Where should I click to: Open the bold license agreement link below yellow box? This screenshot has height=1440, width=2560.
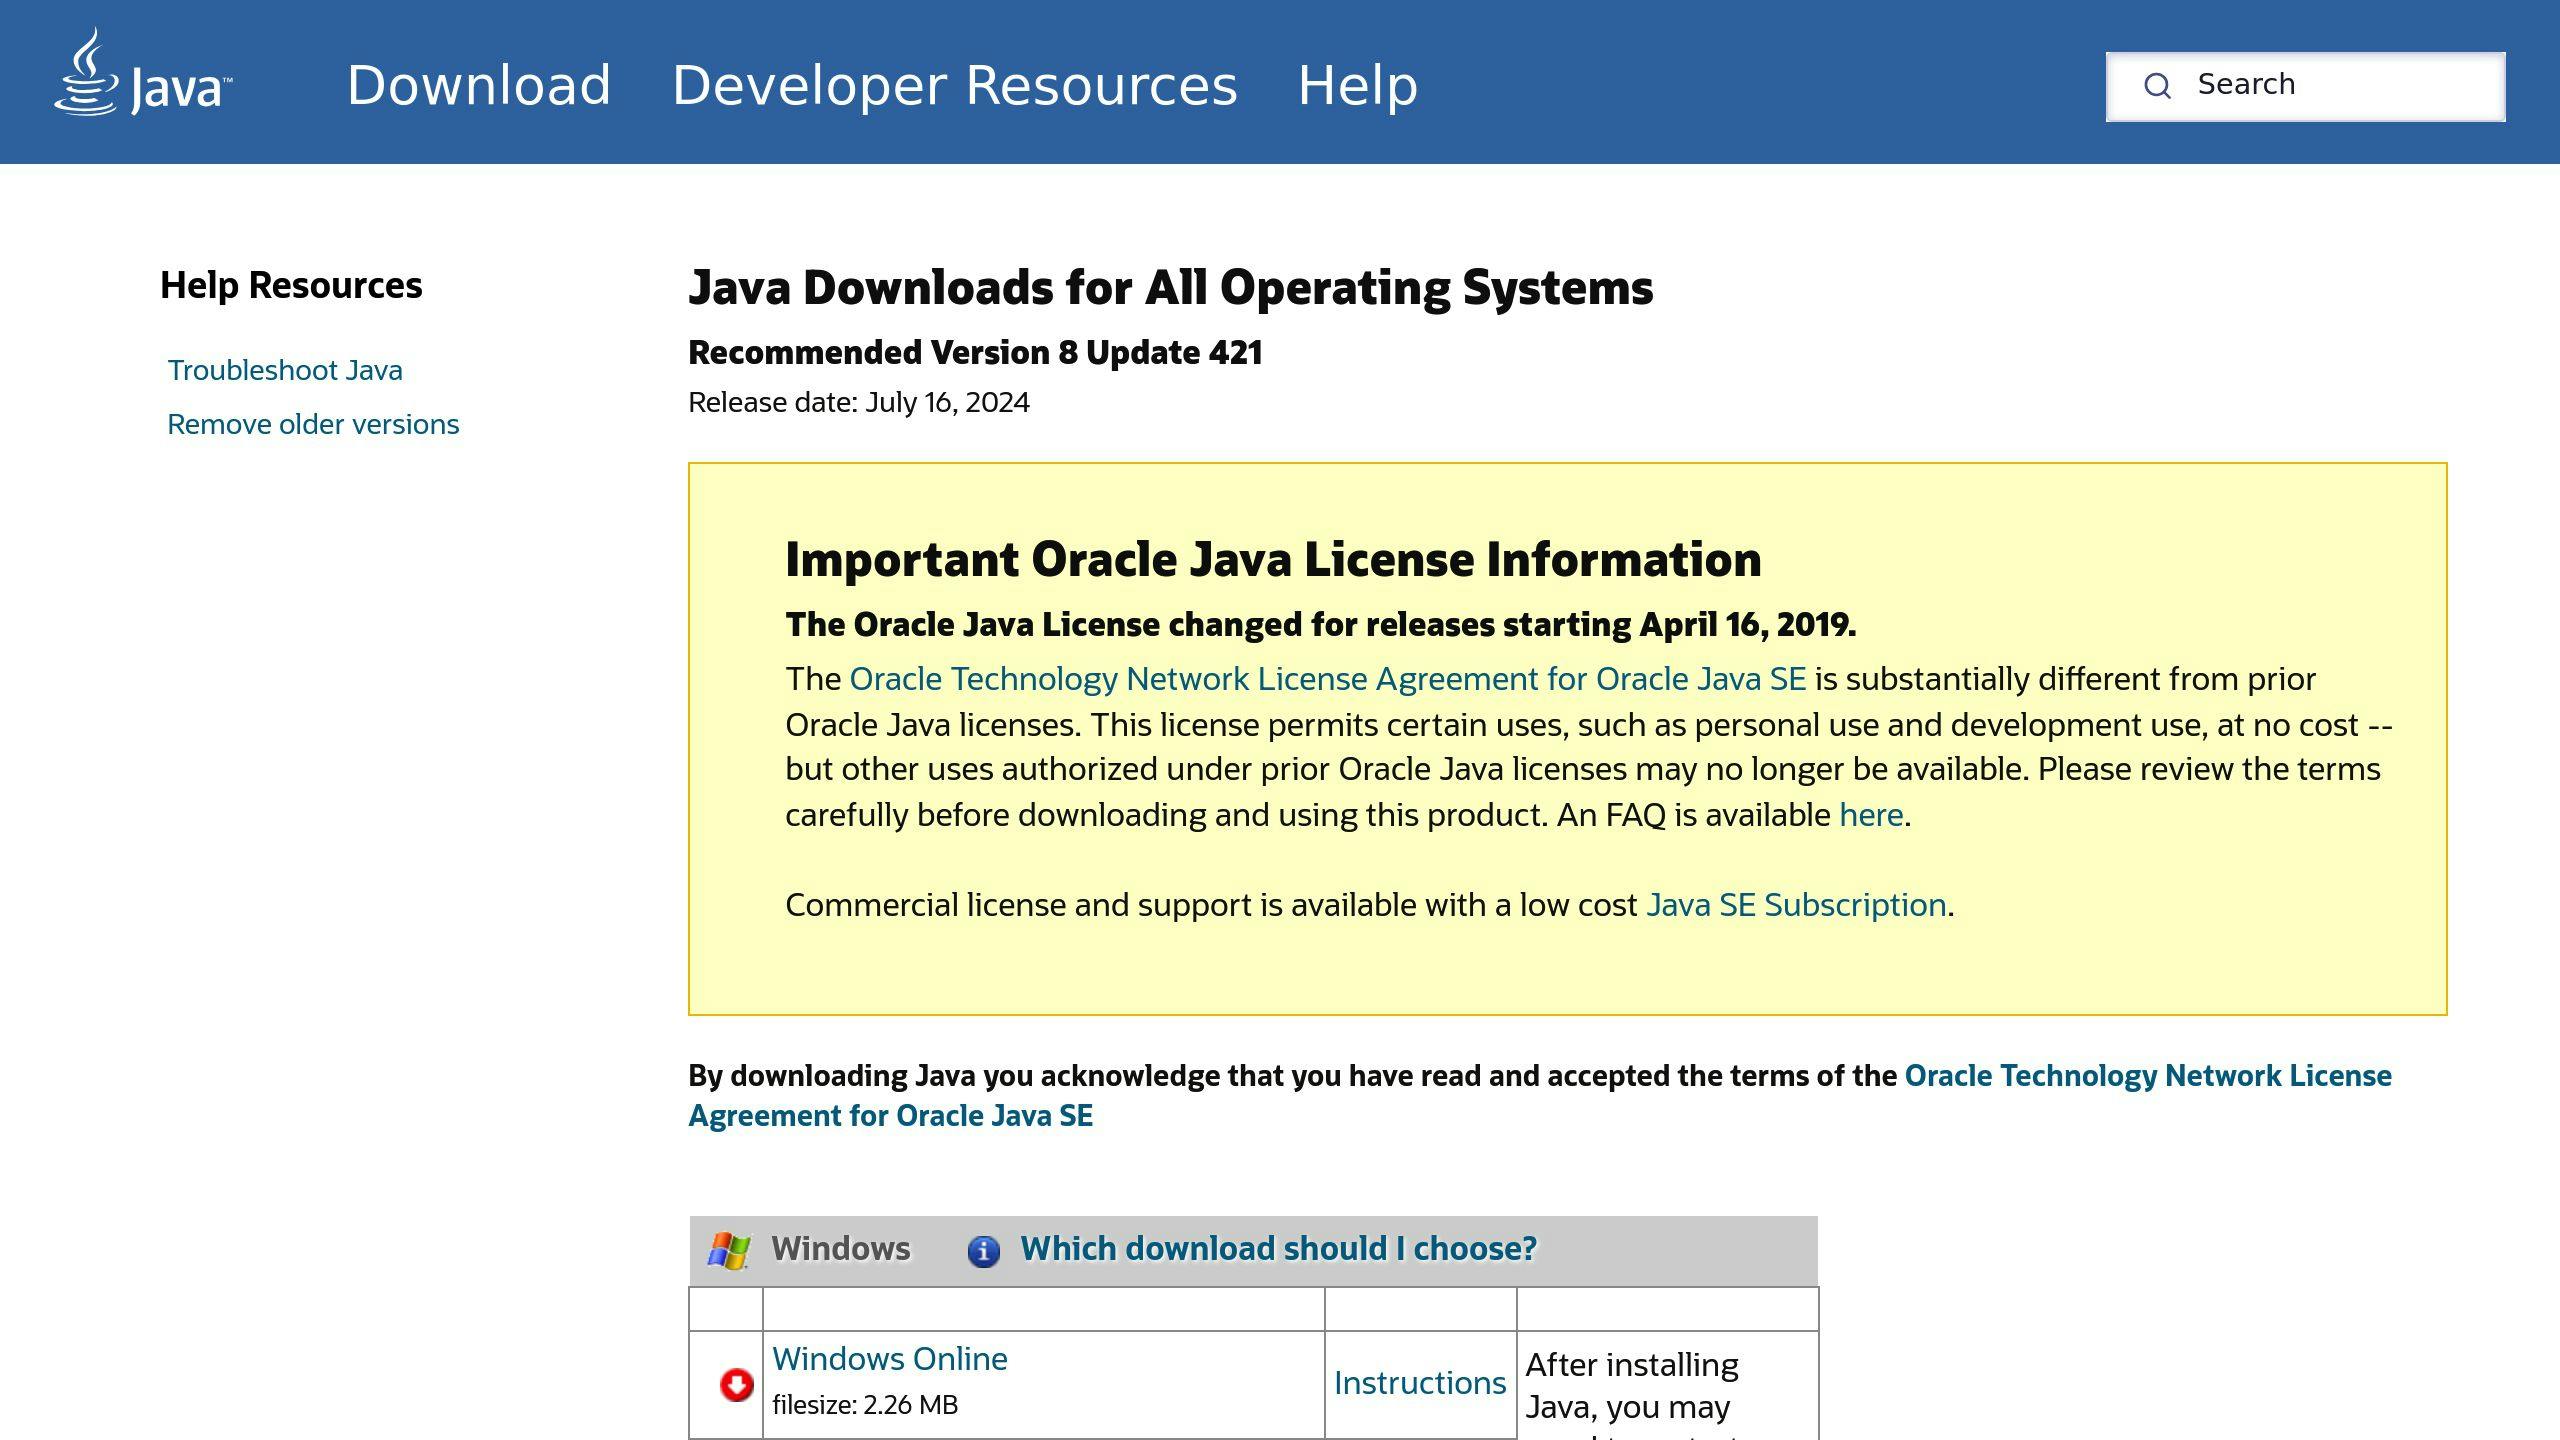1540,1096
